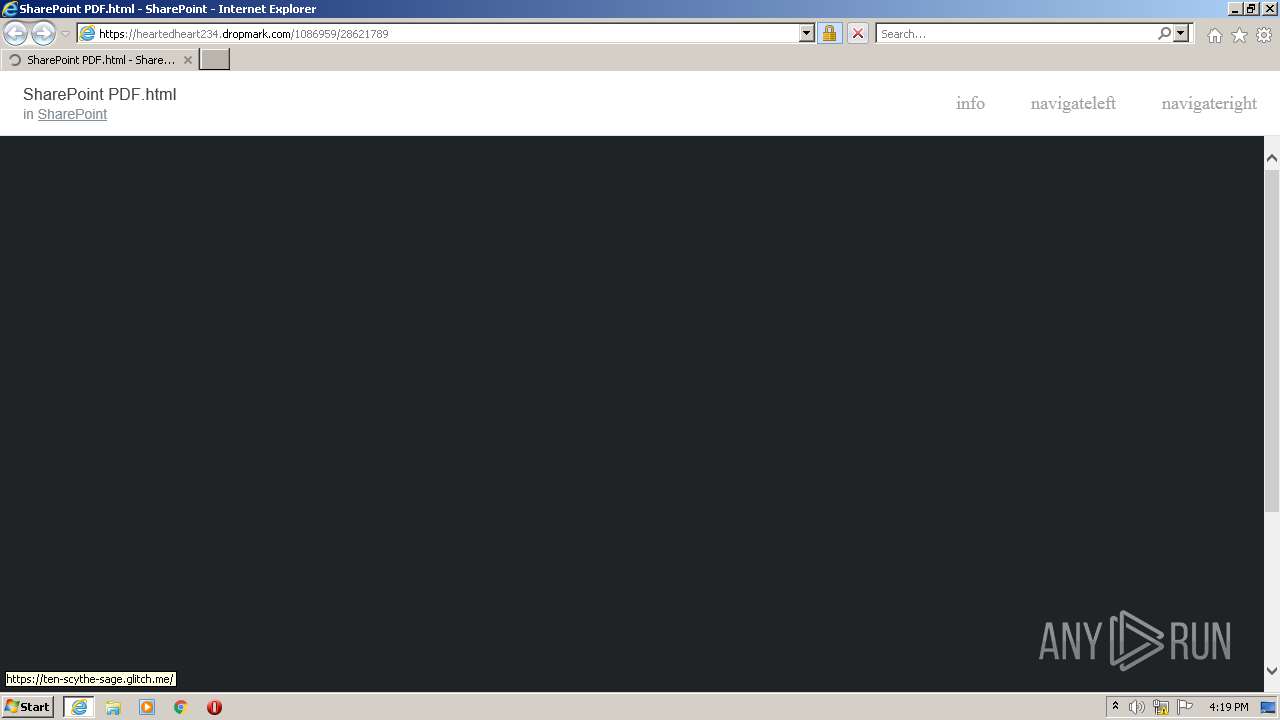Click the vertical scrollbar thumb

(x=1272, y=340)
